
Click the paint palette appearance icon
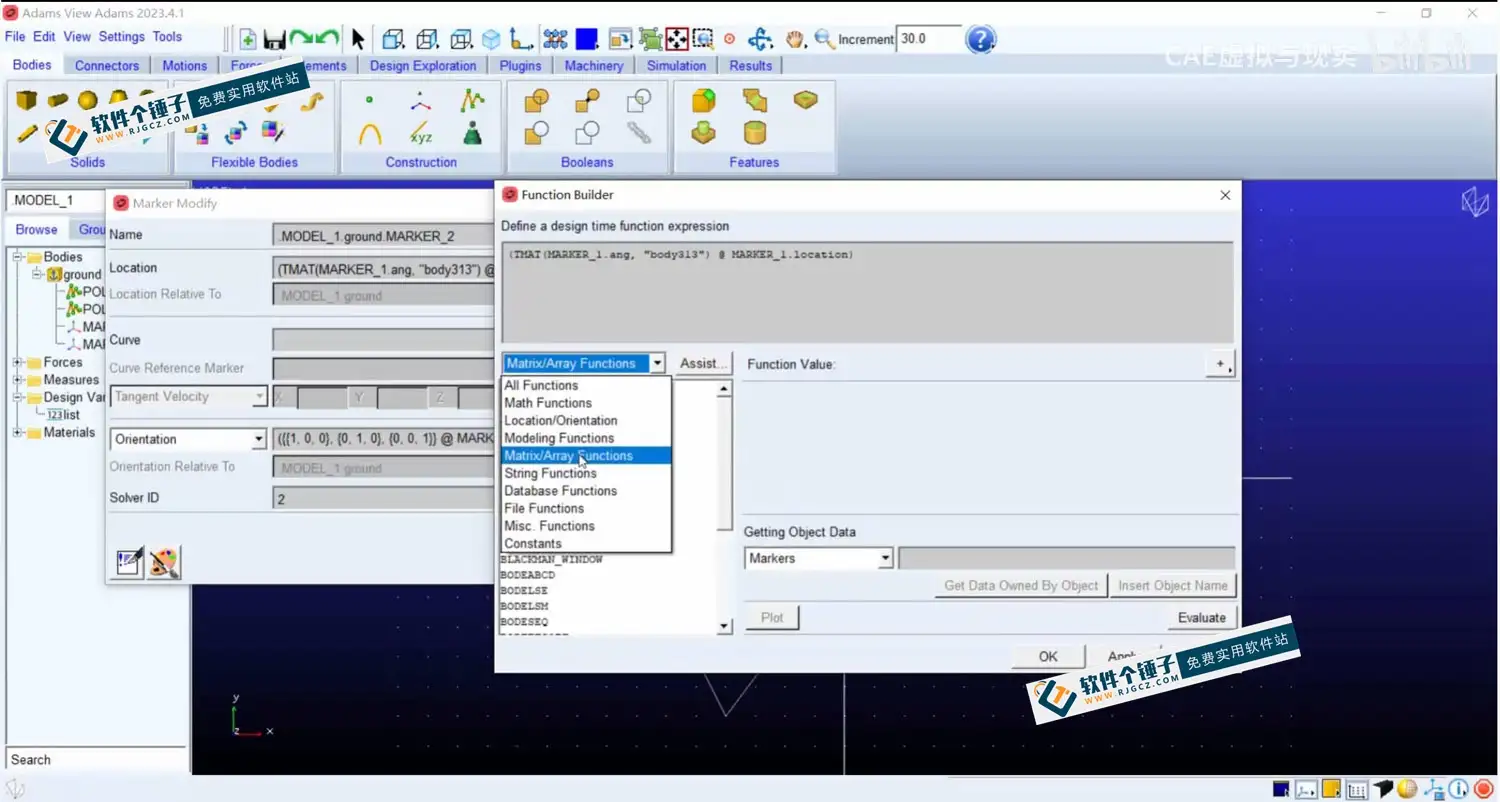[x=164, y=562]
